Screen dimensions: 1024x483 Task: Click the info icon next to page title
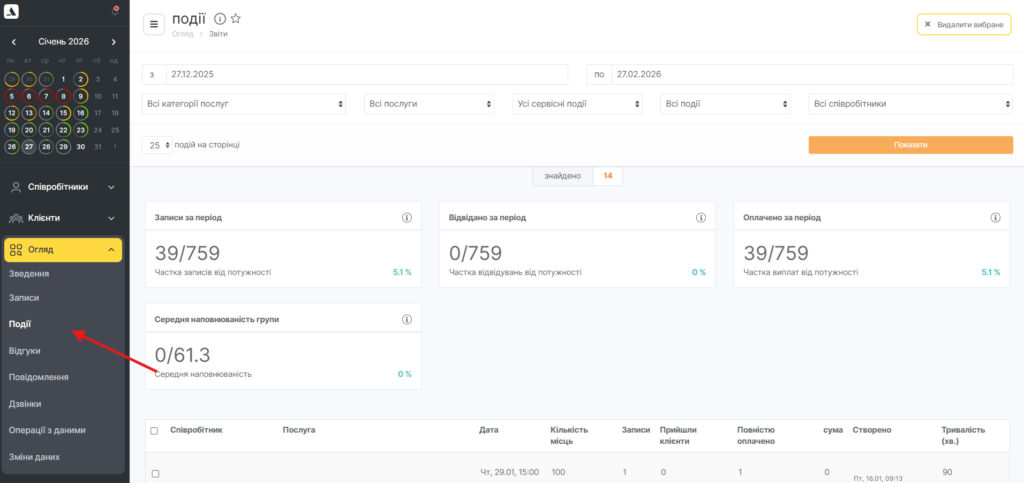pyautogui.click(x=220, y=19)
